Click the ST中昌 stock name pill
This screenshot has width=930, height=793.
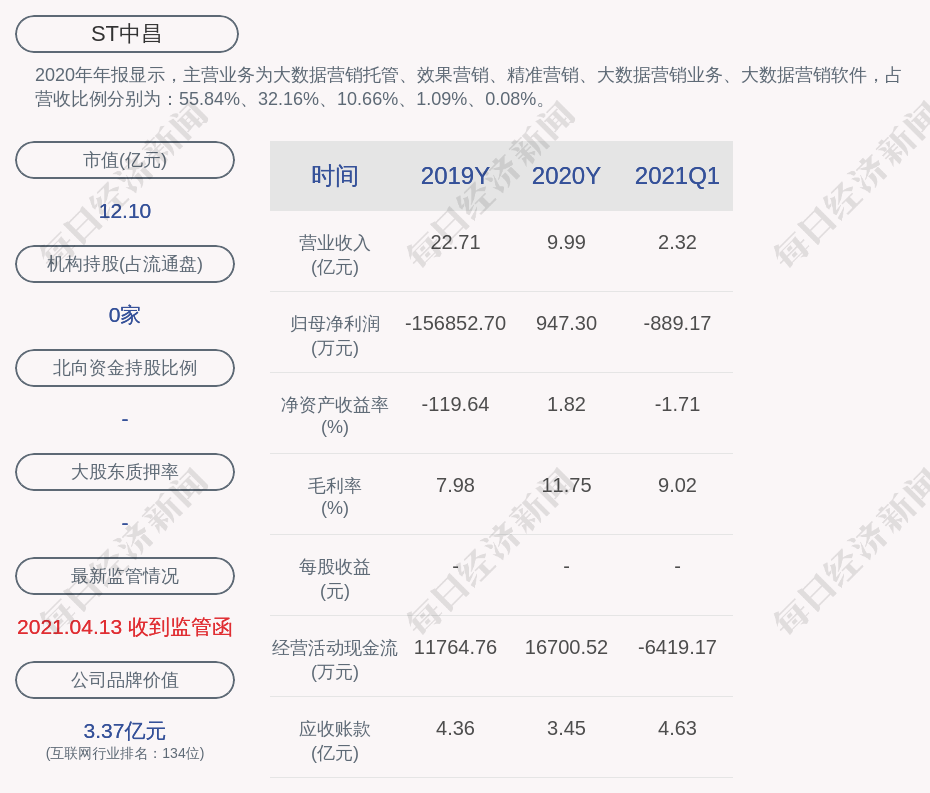pos(127,34)
